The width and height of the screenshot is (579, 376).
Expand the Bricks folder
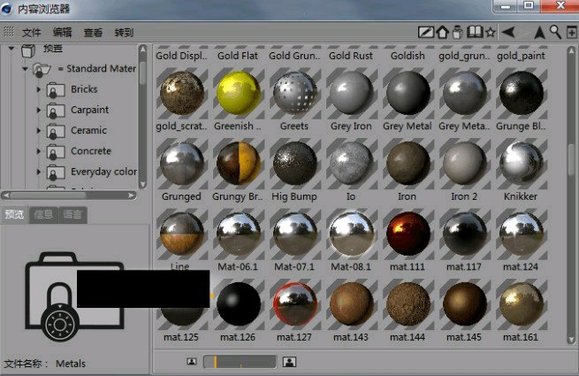38,89
